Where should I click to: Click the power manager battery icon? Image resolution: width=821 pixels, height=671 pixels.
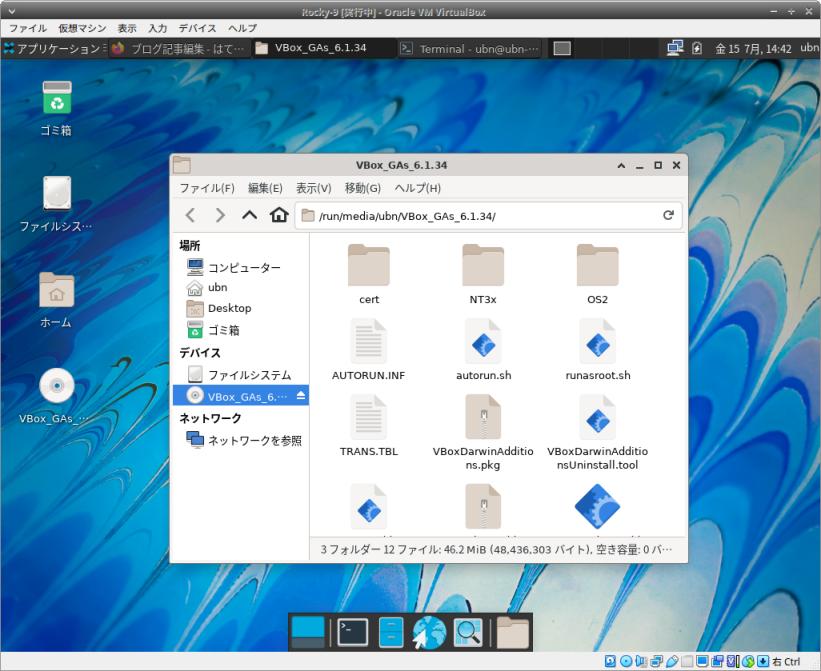tap(697, 48)
